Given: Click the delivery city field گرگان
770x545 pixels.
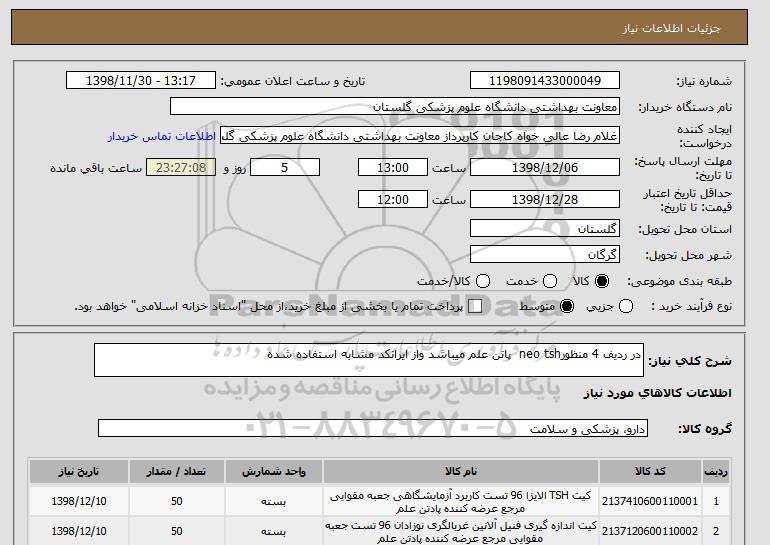Looking at the screenshot, I should coord(545,254).
